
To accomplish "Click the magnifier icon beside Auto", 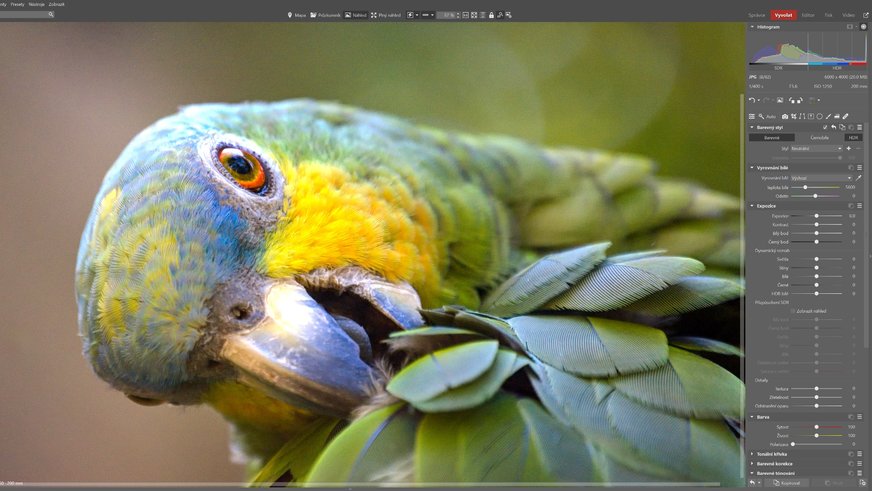I will 761,116.
